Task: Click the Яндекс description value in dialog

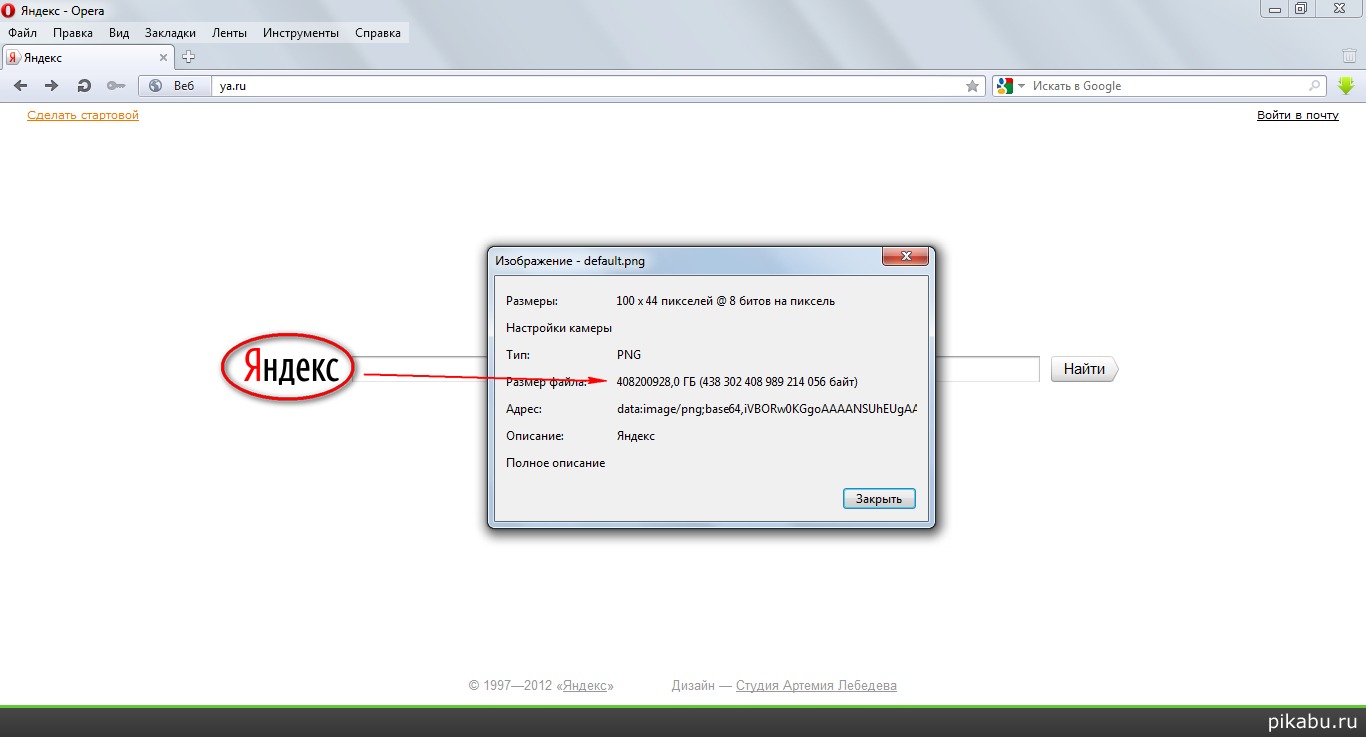Action: 636,435
